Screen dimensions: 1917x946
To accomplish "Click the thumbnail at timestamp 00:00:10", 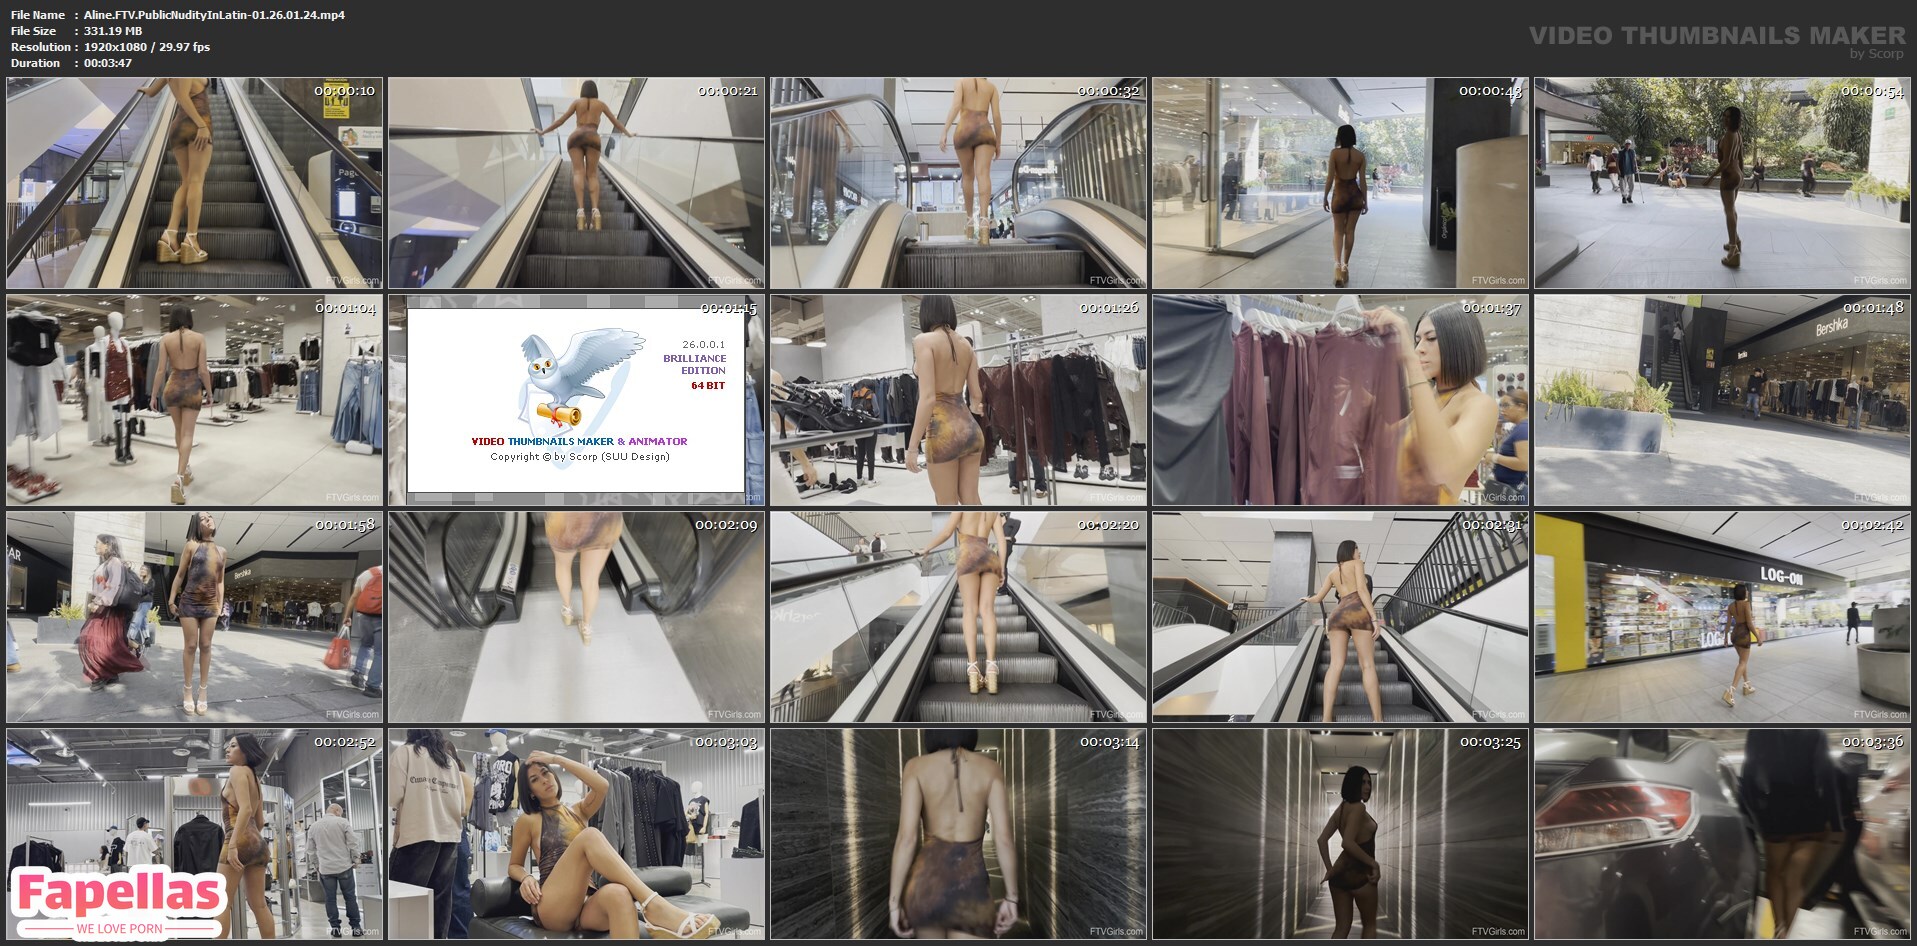I will 194,183.
